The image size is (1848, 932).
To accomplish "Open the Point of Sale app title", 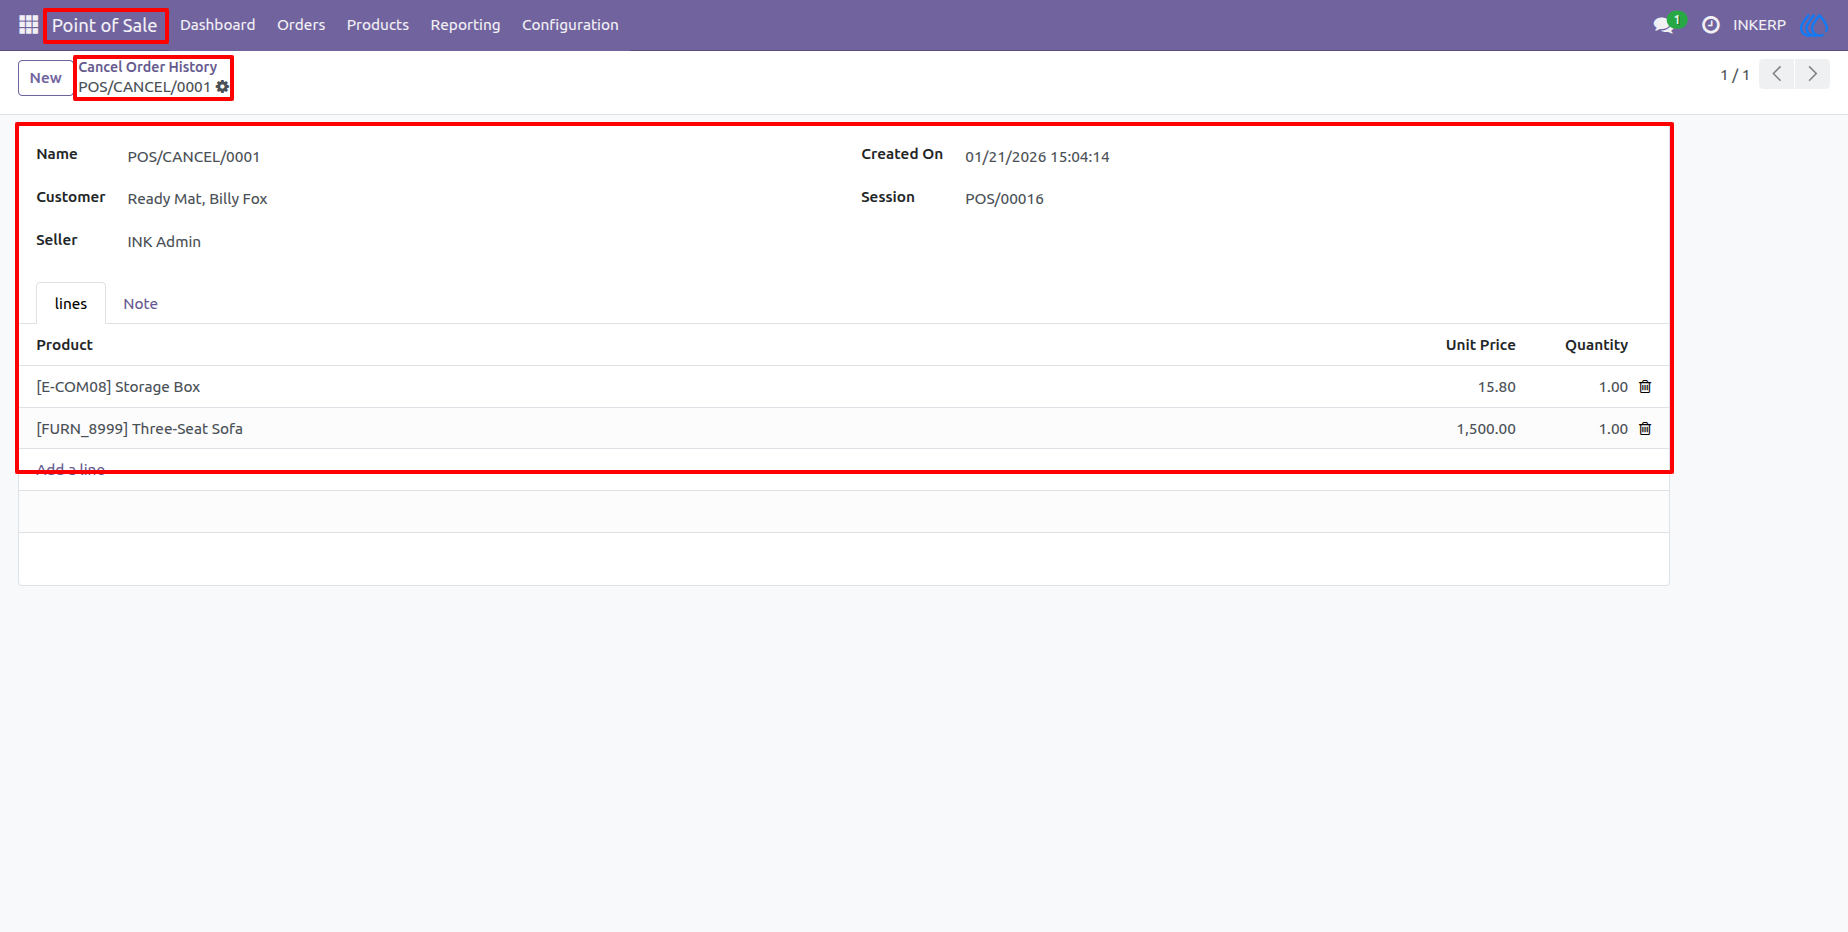I will [x=105, y=25].
